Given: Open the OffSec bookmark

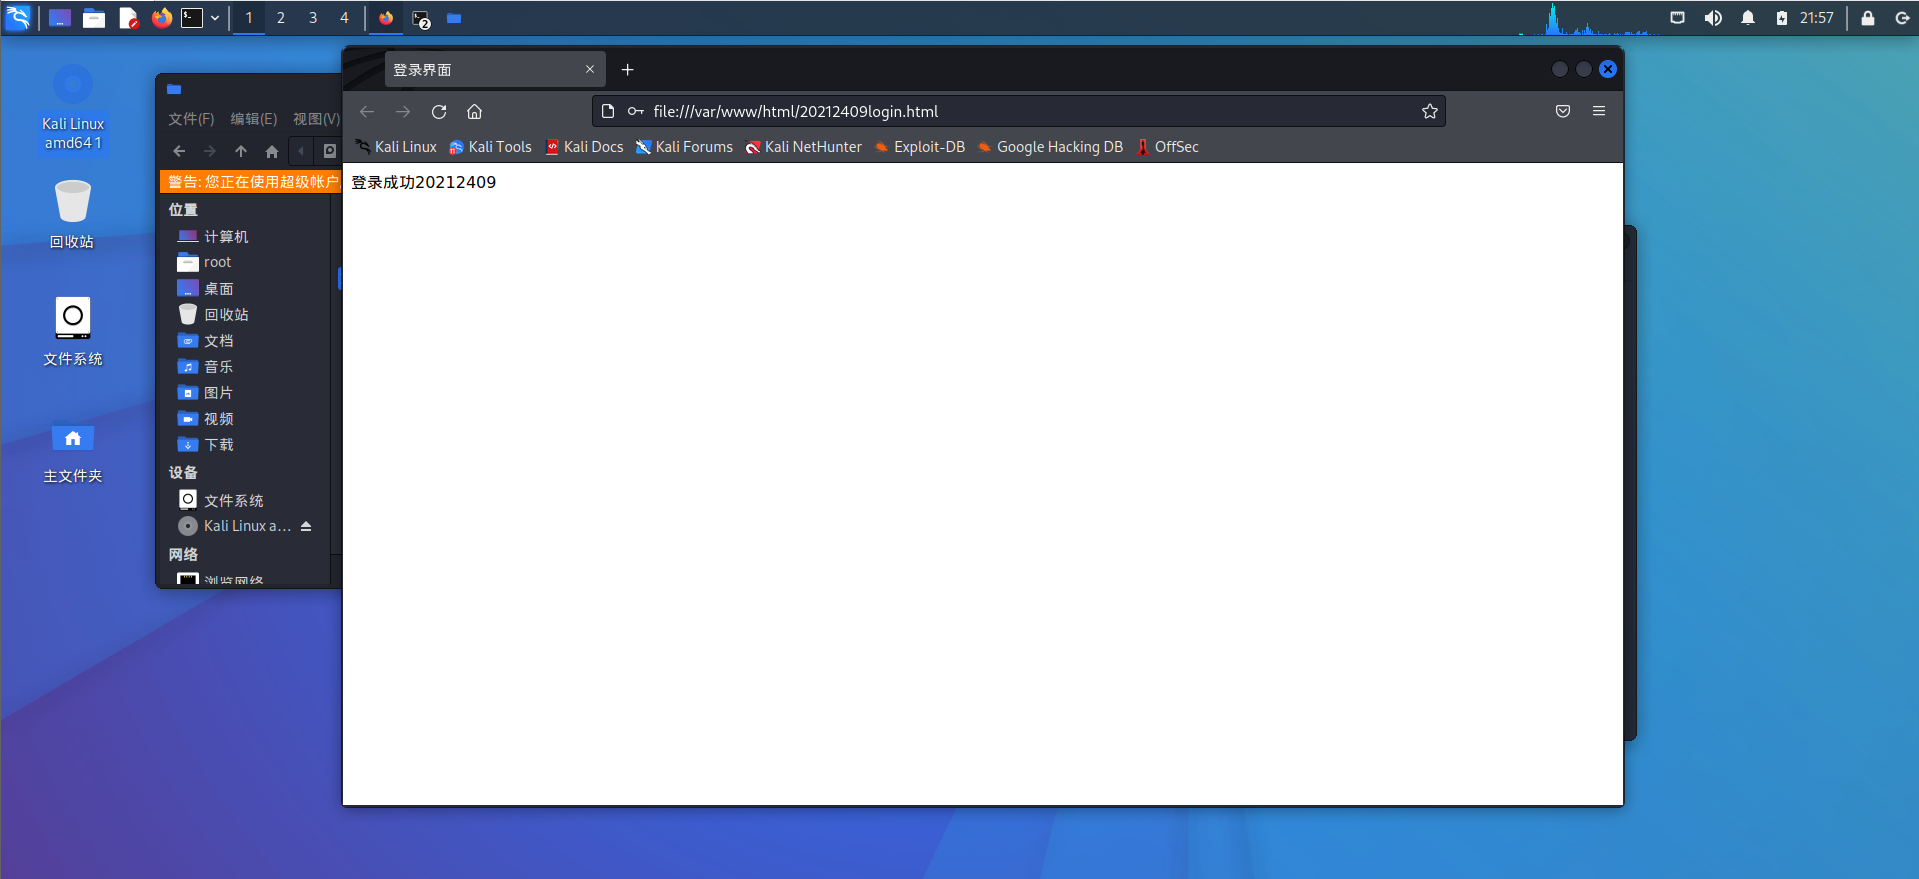Looking at the screenshot, I should [x=1167, y=147].
